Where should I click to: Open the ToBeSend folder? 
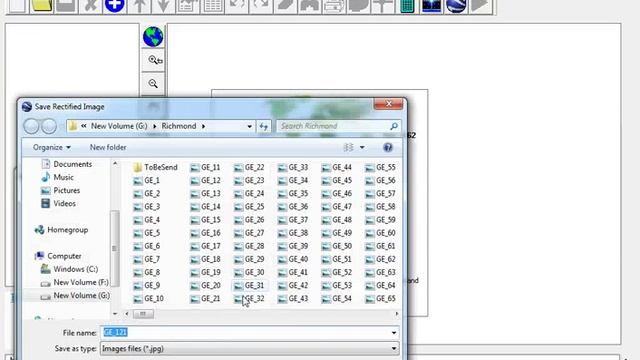(x=155, y=167)
